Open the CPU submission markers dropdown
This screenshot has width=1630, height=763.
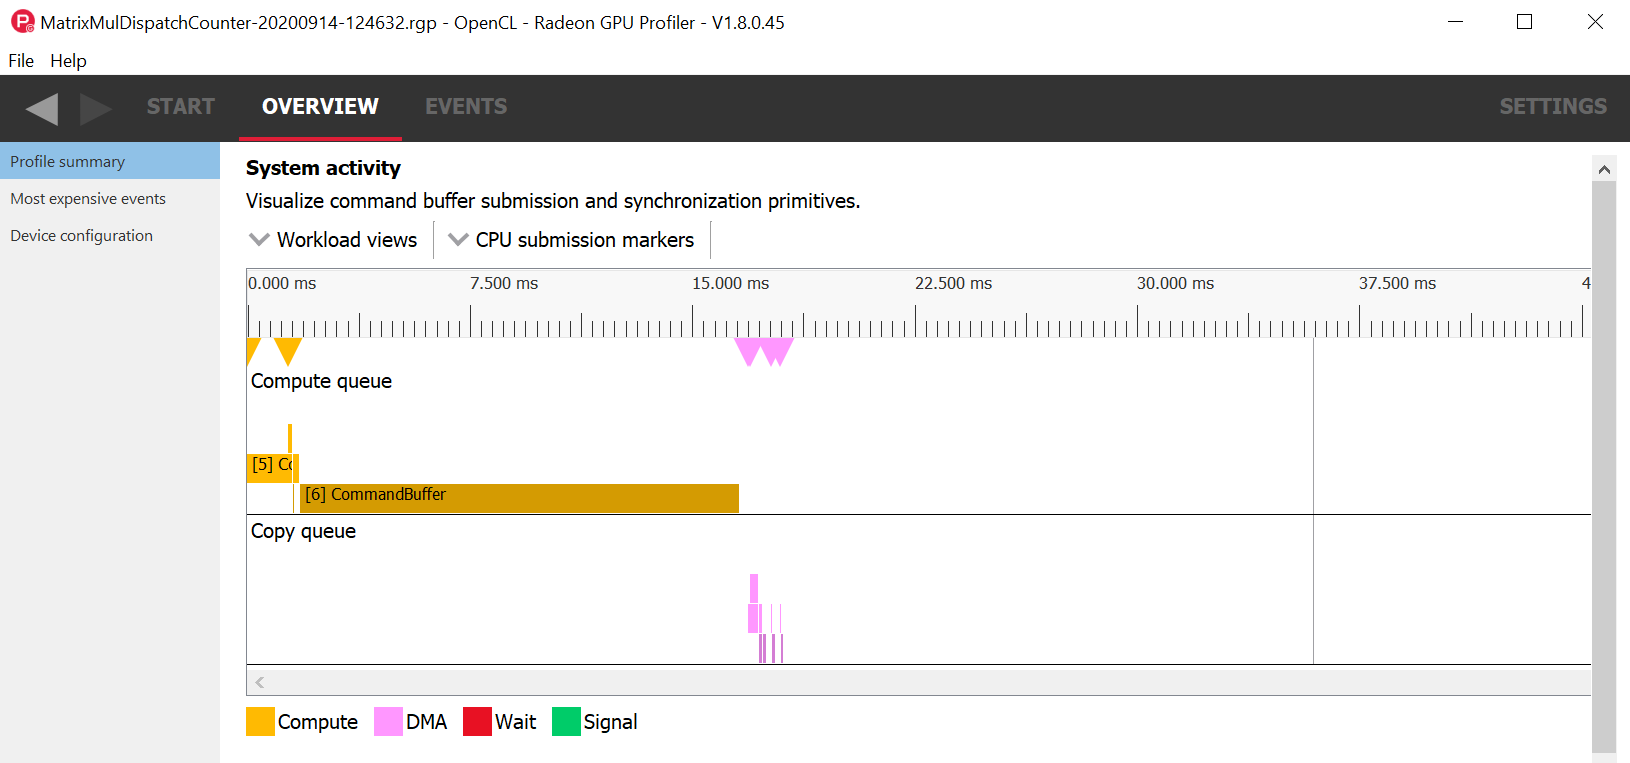[x=572, y=240]
